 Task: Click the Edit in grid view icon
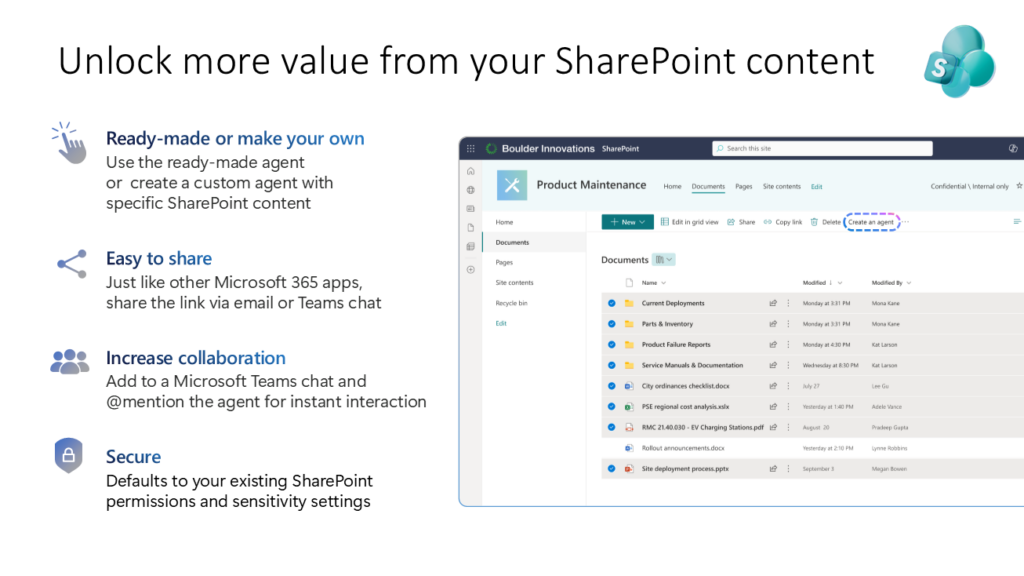665,222
